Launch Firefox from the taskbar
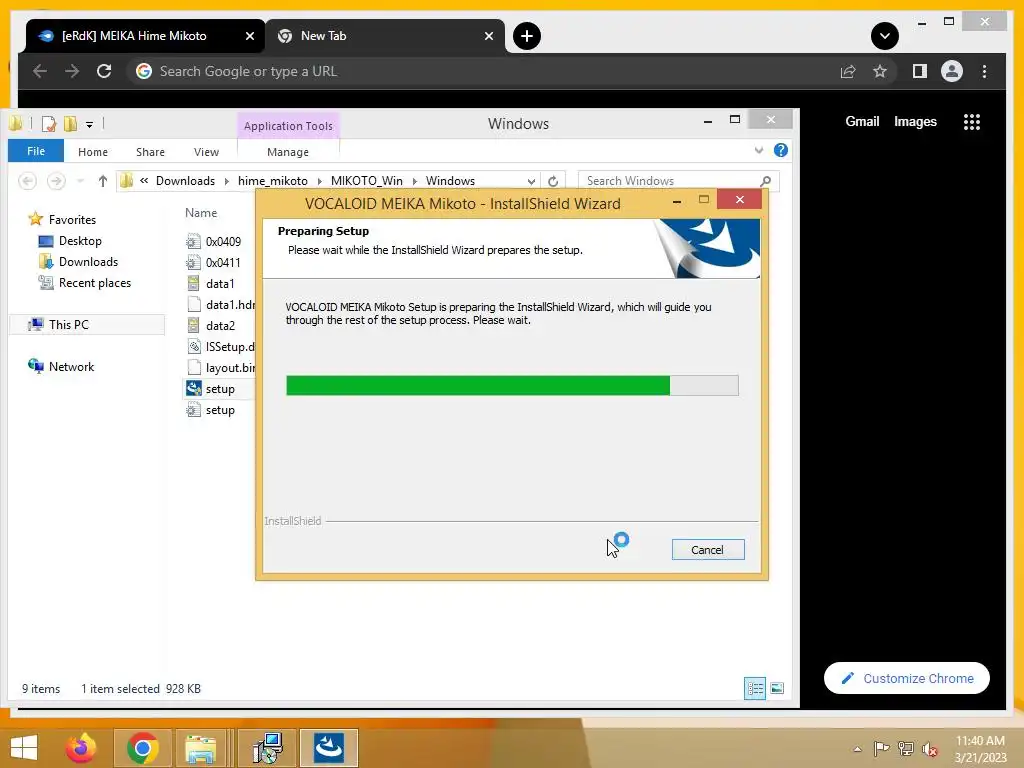This screenshot has height=768, width=1024. [81, 748]
